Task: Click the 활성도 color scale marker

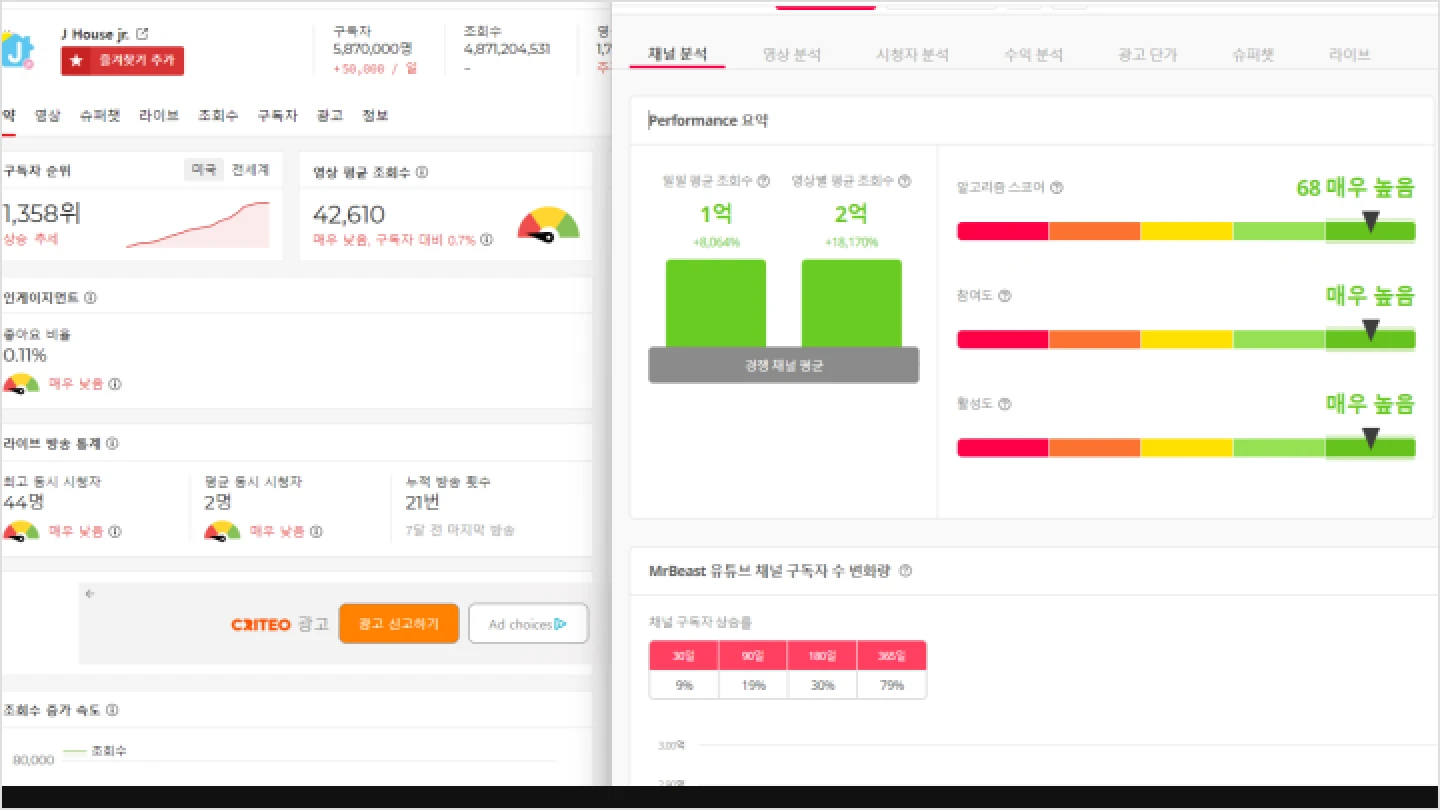Action: point(1370,438)
